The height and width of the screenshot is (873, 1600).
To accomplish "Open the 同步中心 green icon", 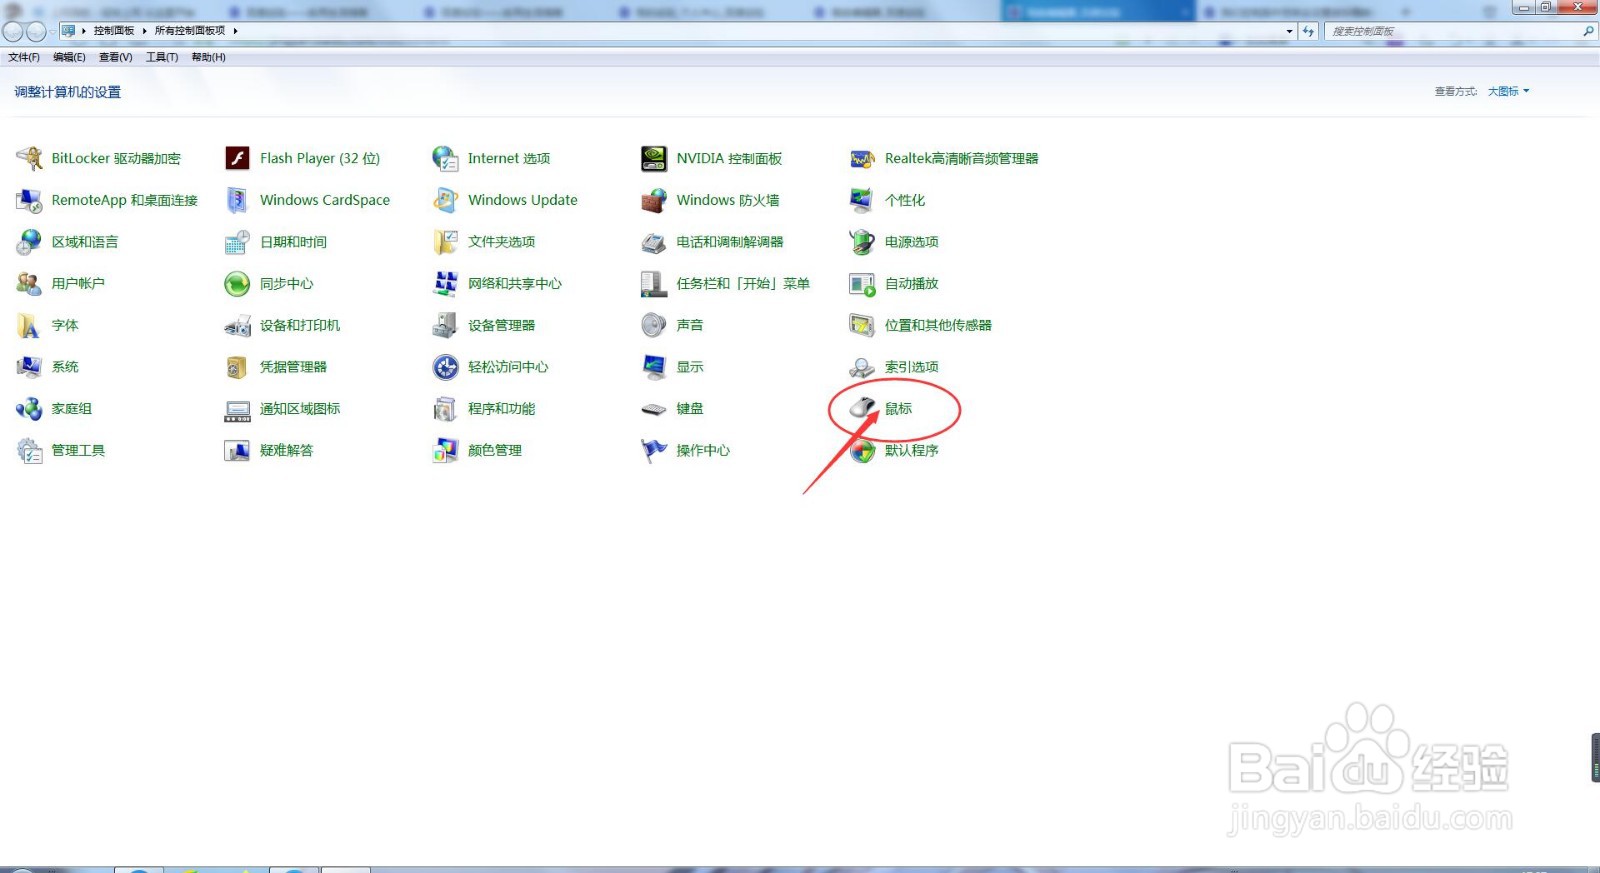I will pyautogui.click(x=237, y=284).
